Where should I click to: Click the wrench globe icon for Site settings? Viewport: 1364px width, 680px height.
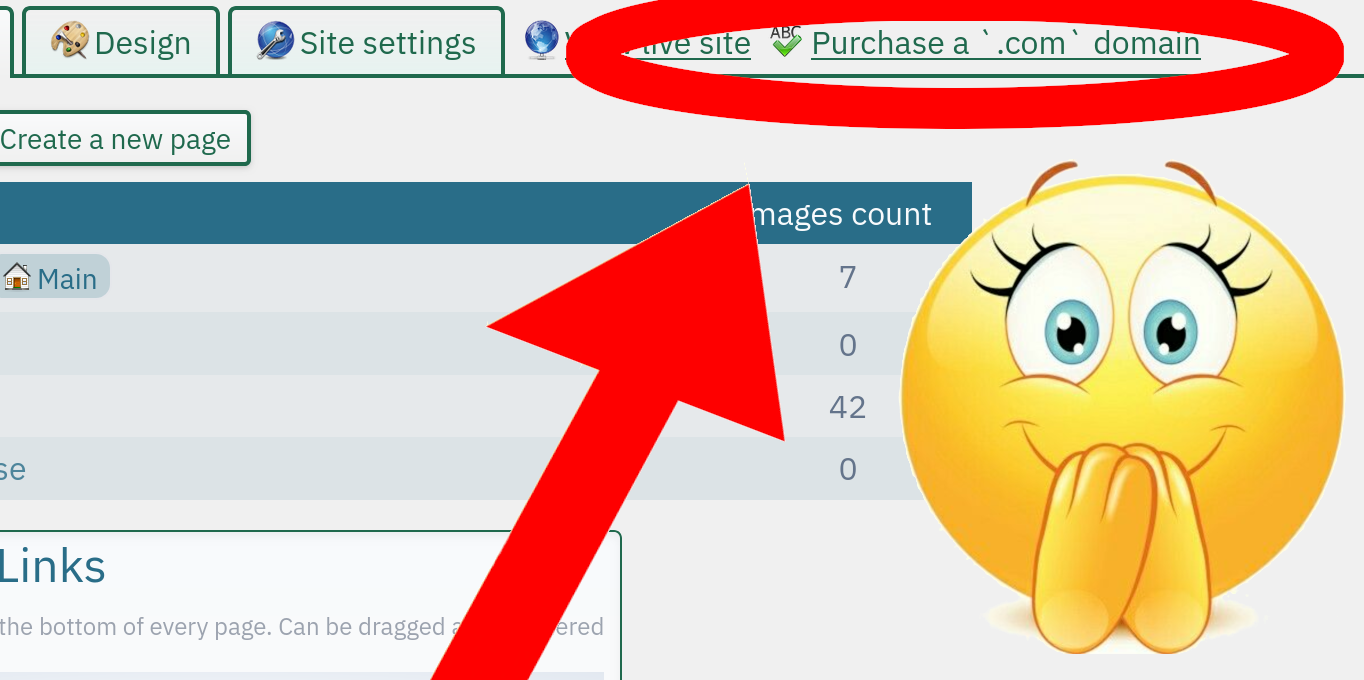coord(275,42)
